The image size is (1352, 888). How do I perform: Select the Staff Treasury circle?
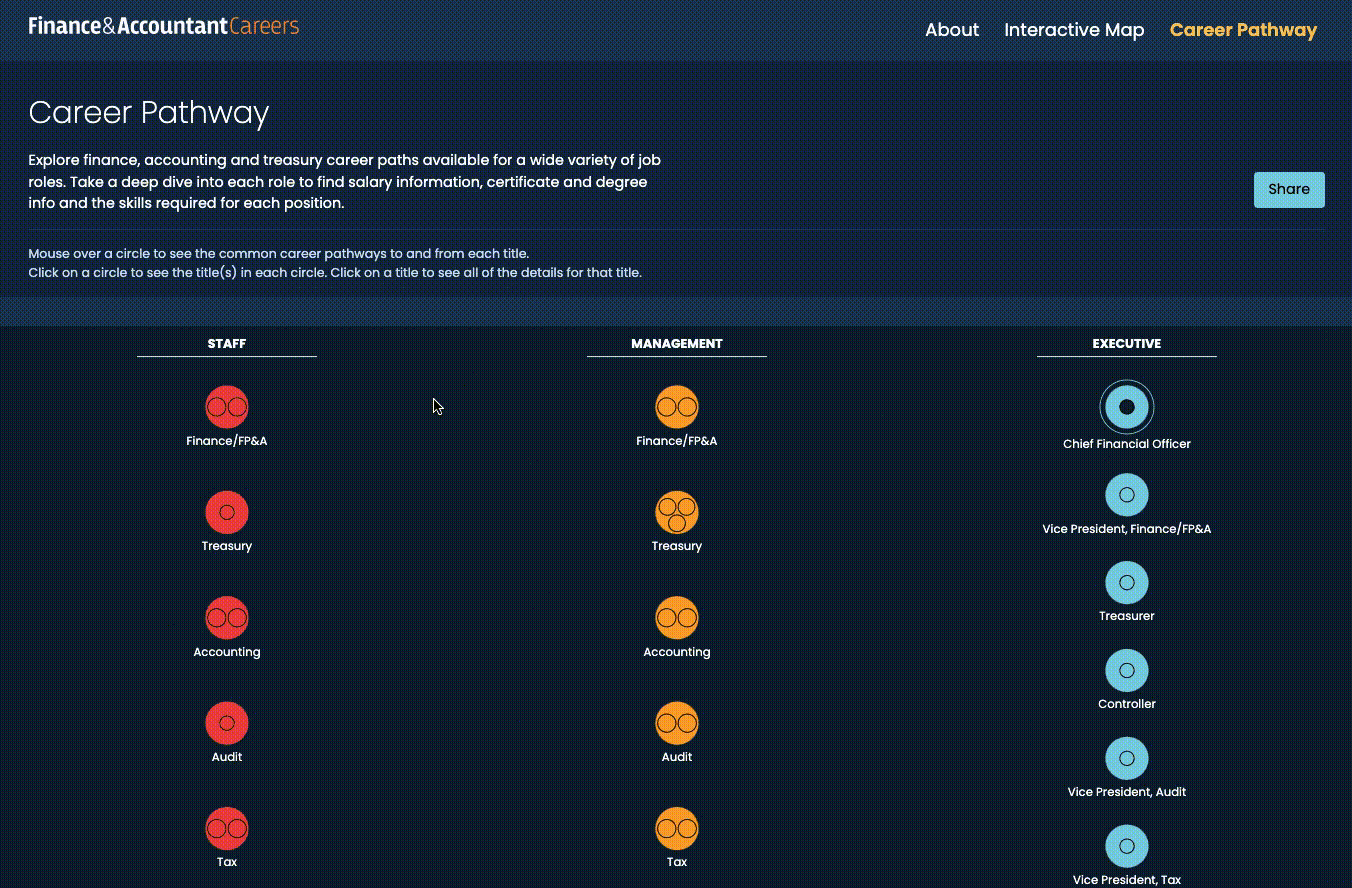[227, 512]
